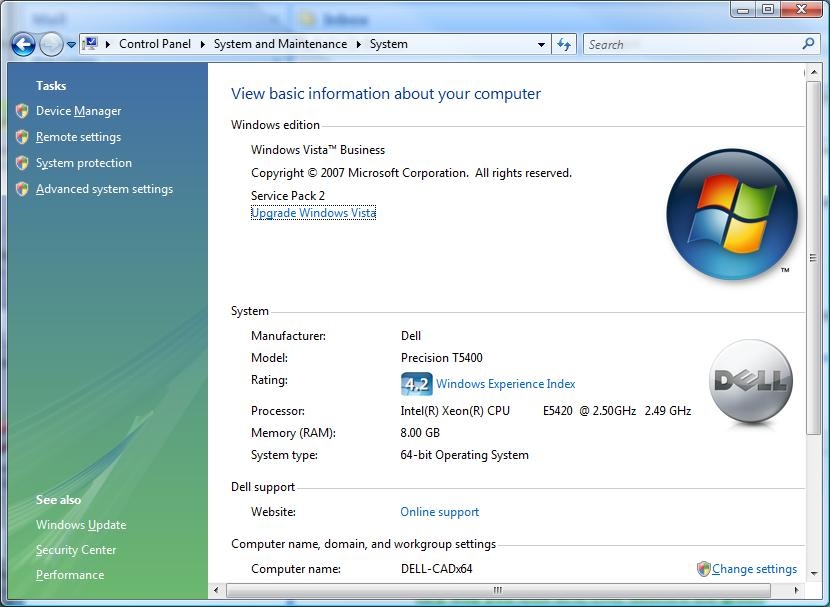Click shield icon beside Advanced system settings
Viewport: 830px width, 607px height.
(22, 188)
